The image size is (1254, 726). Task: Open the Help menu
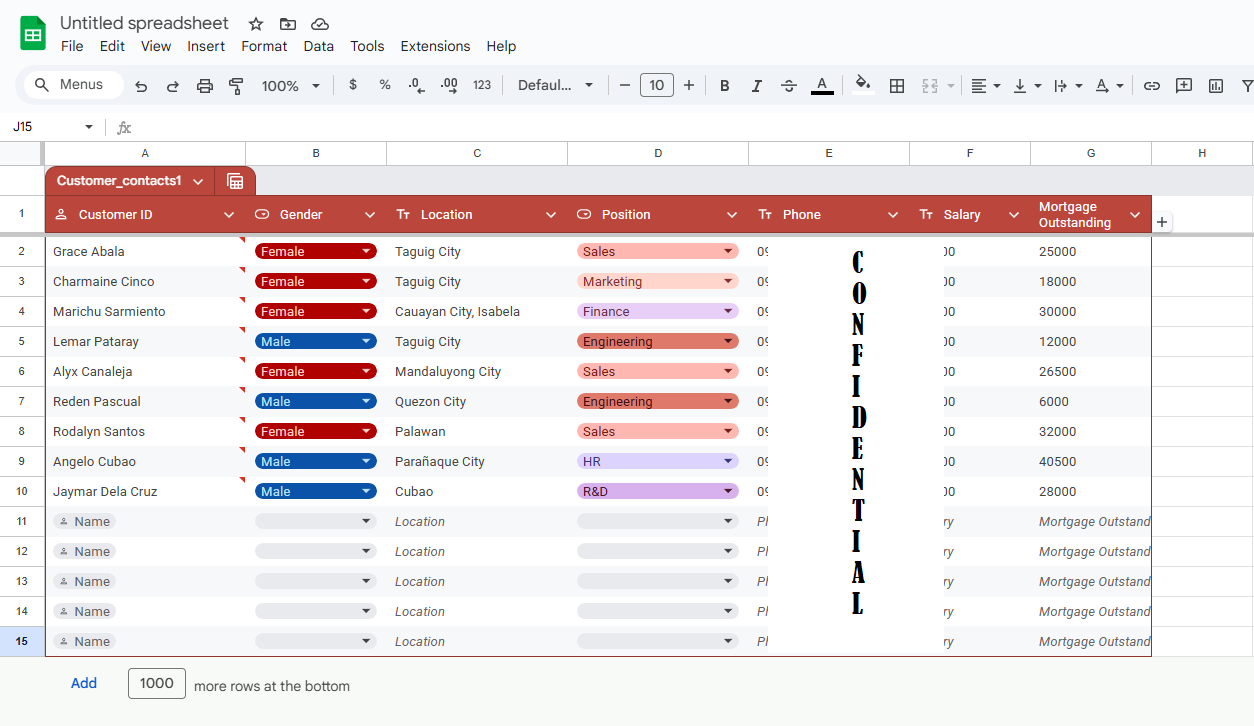501,46
